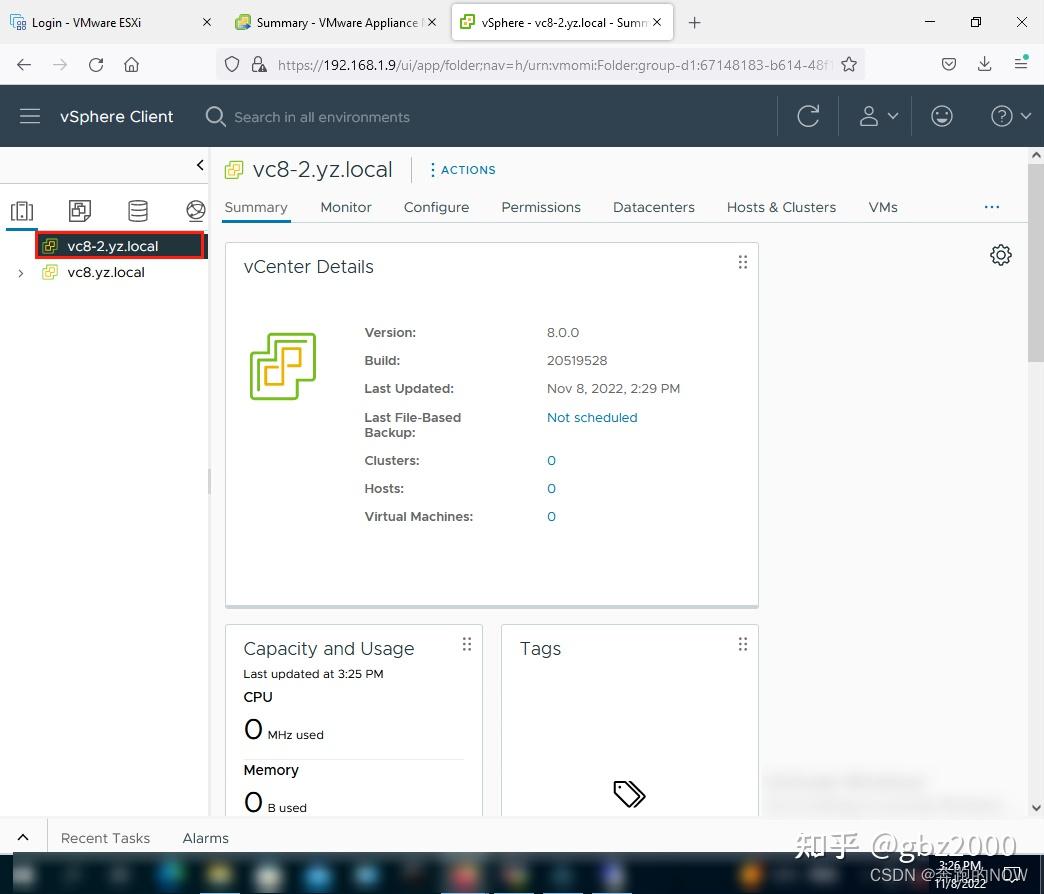
Task: Open the help menu dropdown
Action: coord(1011,116)
